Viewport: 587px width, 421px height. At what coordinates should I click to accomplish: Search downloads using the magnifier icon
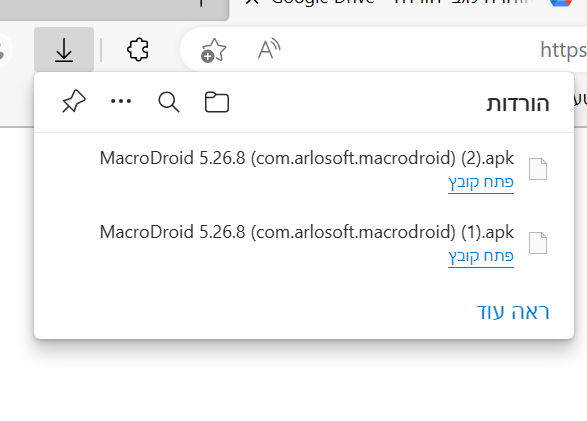tap(169, 102)
